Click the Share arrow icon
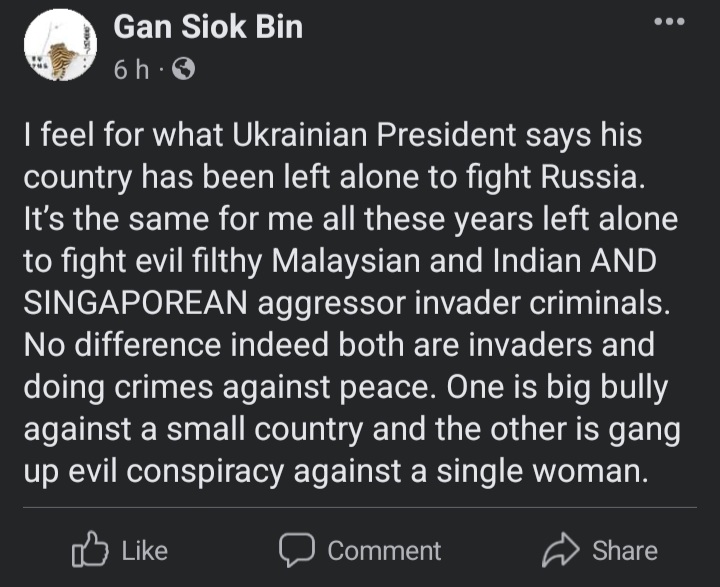This screenshot has width=720, height=587. 561,549
